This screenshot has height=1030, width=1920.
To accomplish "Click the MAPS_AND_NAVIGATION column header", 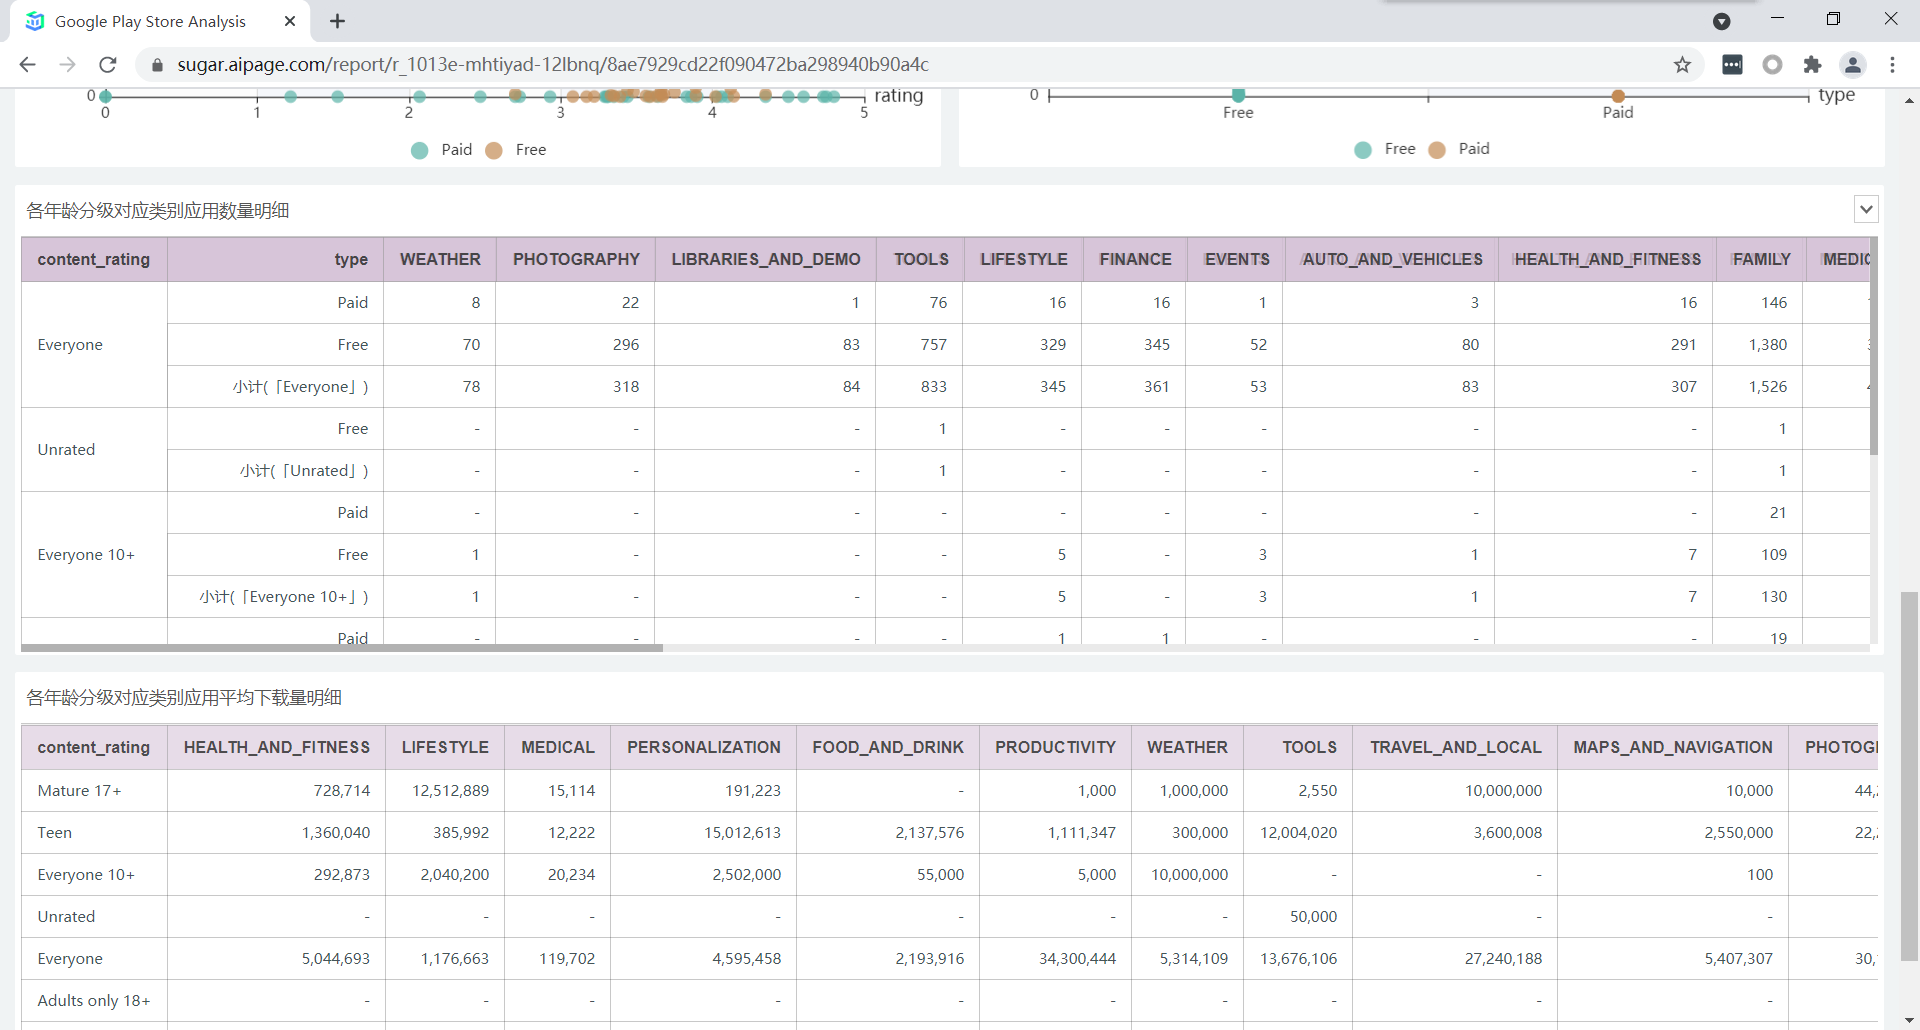I will tap(1673, 747).
